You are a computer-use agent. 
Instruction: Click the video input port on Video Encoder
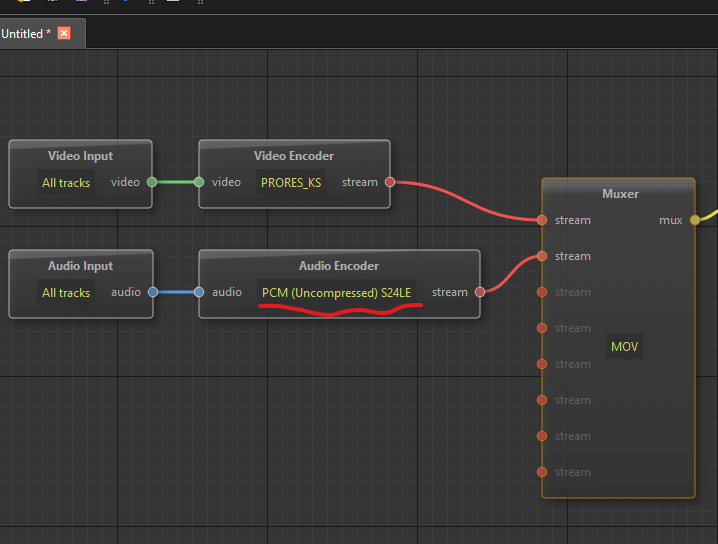pos(199,182)
